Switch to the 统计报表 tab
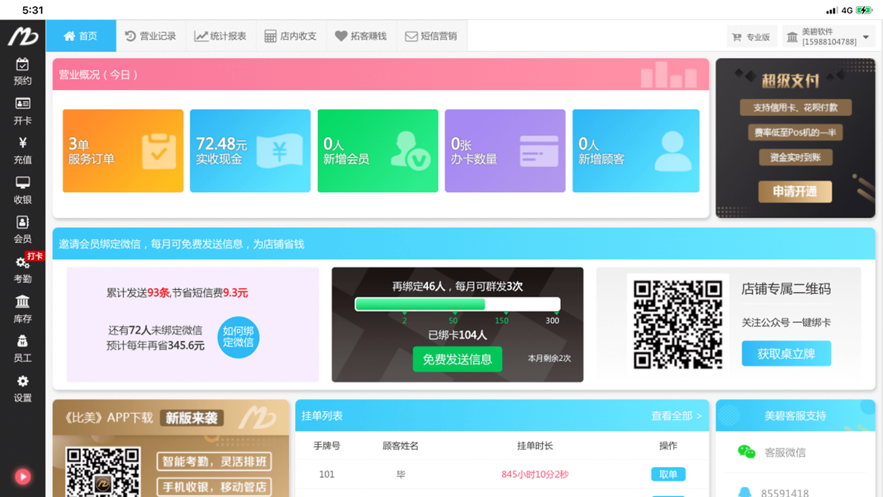The height and width of the screenshot is (497, 883). coord(221,36)
